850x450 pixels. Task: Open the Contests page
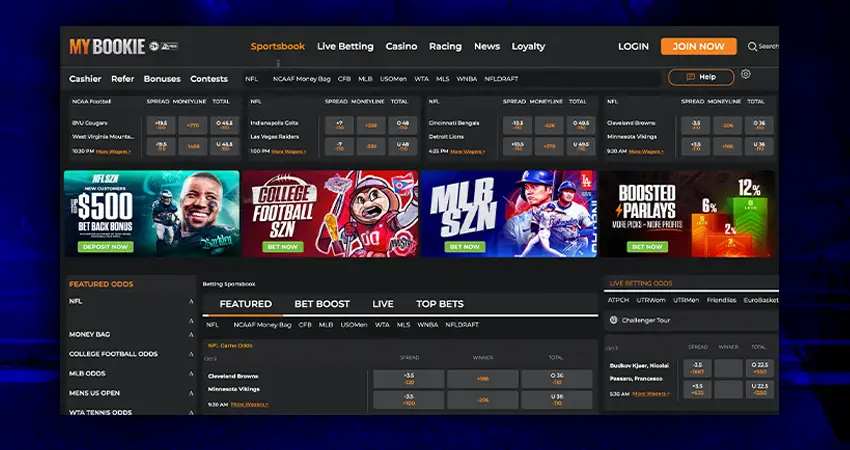[209, 79]
